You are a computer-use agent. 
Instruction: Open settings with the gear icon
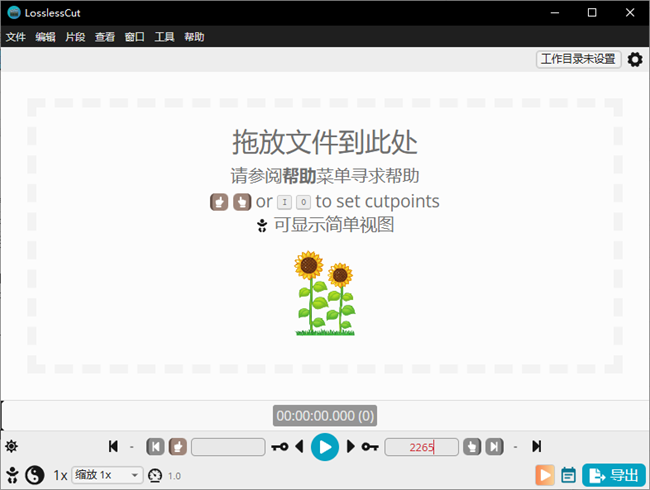pyautogui.click(x=635, y=60)
